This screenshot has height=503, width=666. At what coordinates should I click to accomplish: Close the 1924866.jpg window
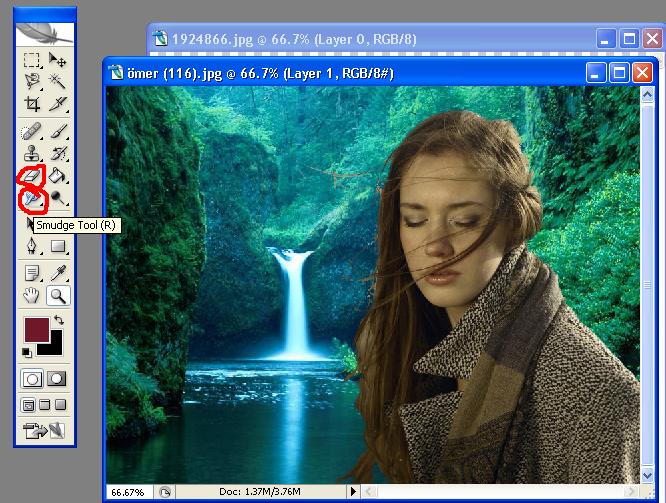click(x=652, y=39)
